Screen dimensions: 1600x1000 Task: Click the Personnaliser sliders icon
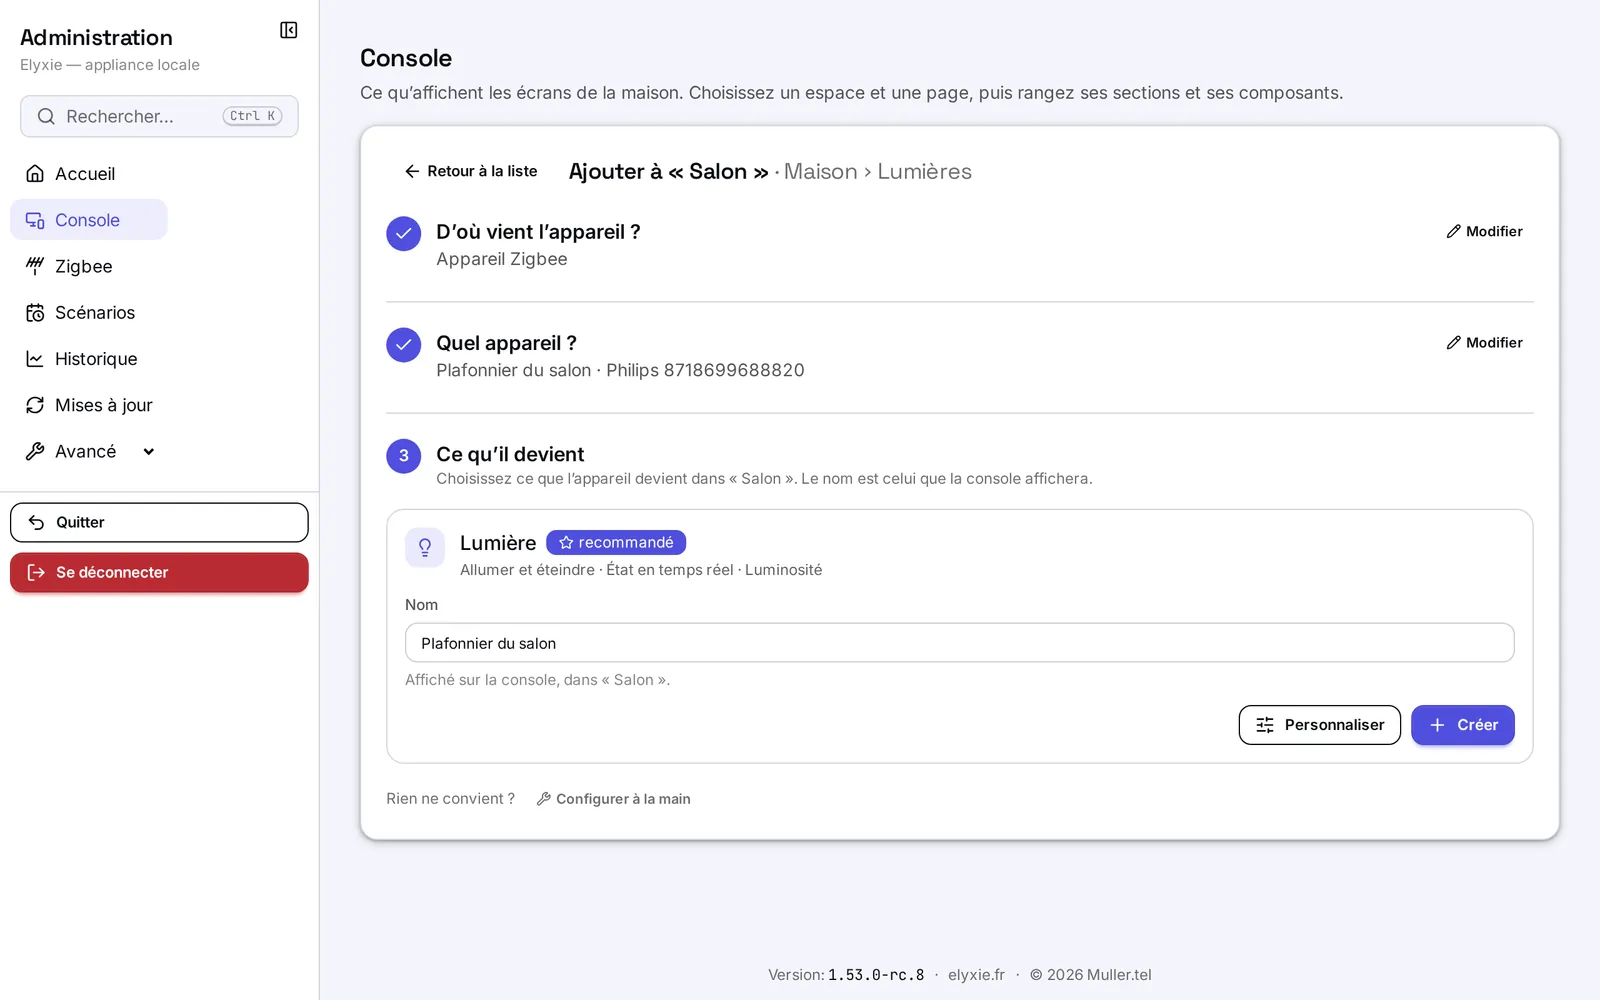pyautogui.click(x=1265, y=725)
